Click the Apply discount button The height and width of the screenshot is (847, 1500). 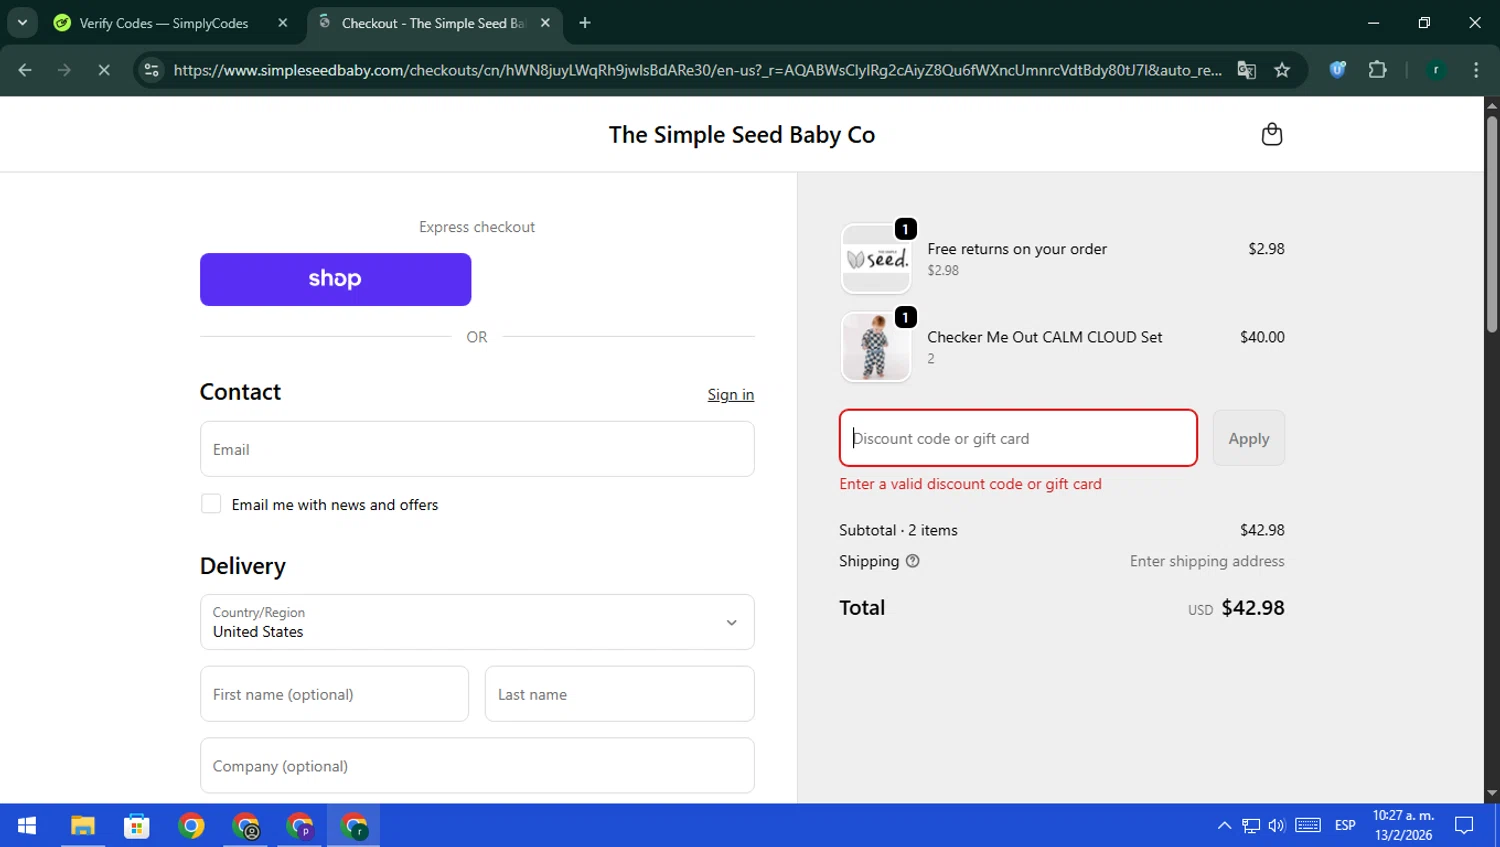1248,438
